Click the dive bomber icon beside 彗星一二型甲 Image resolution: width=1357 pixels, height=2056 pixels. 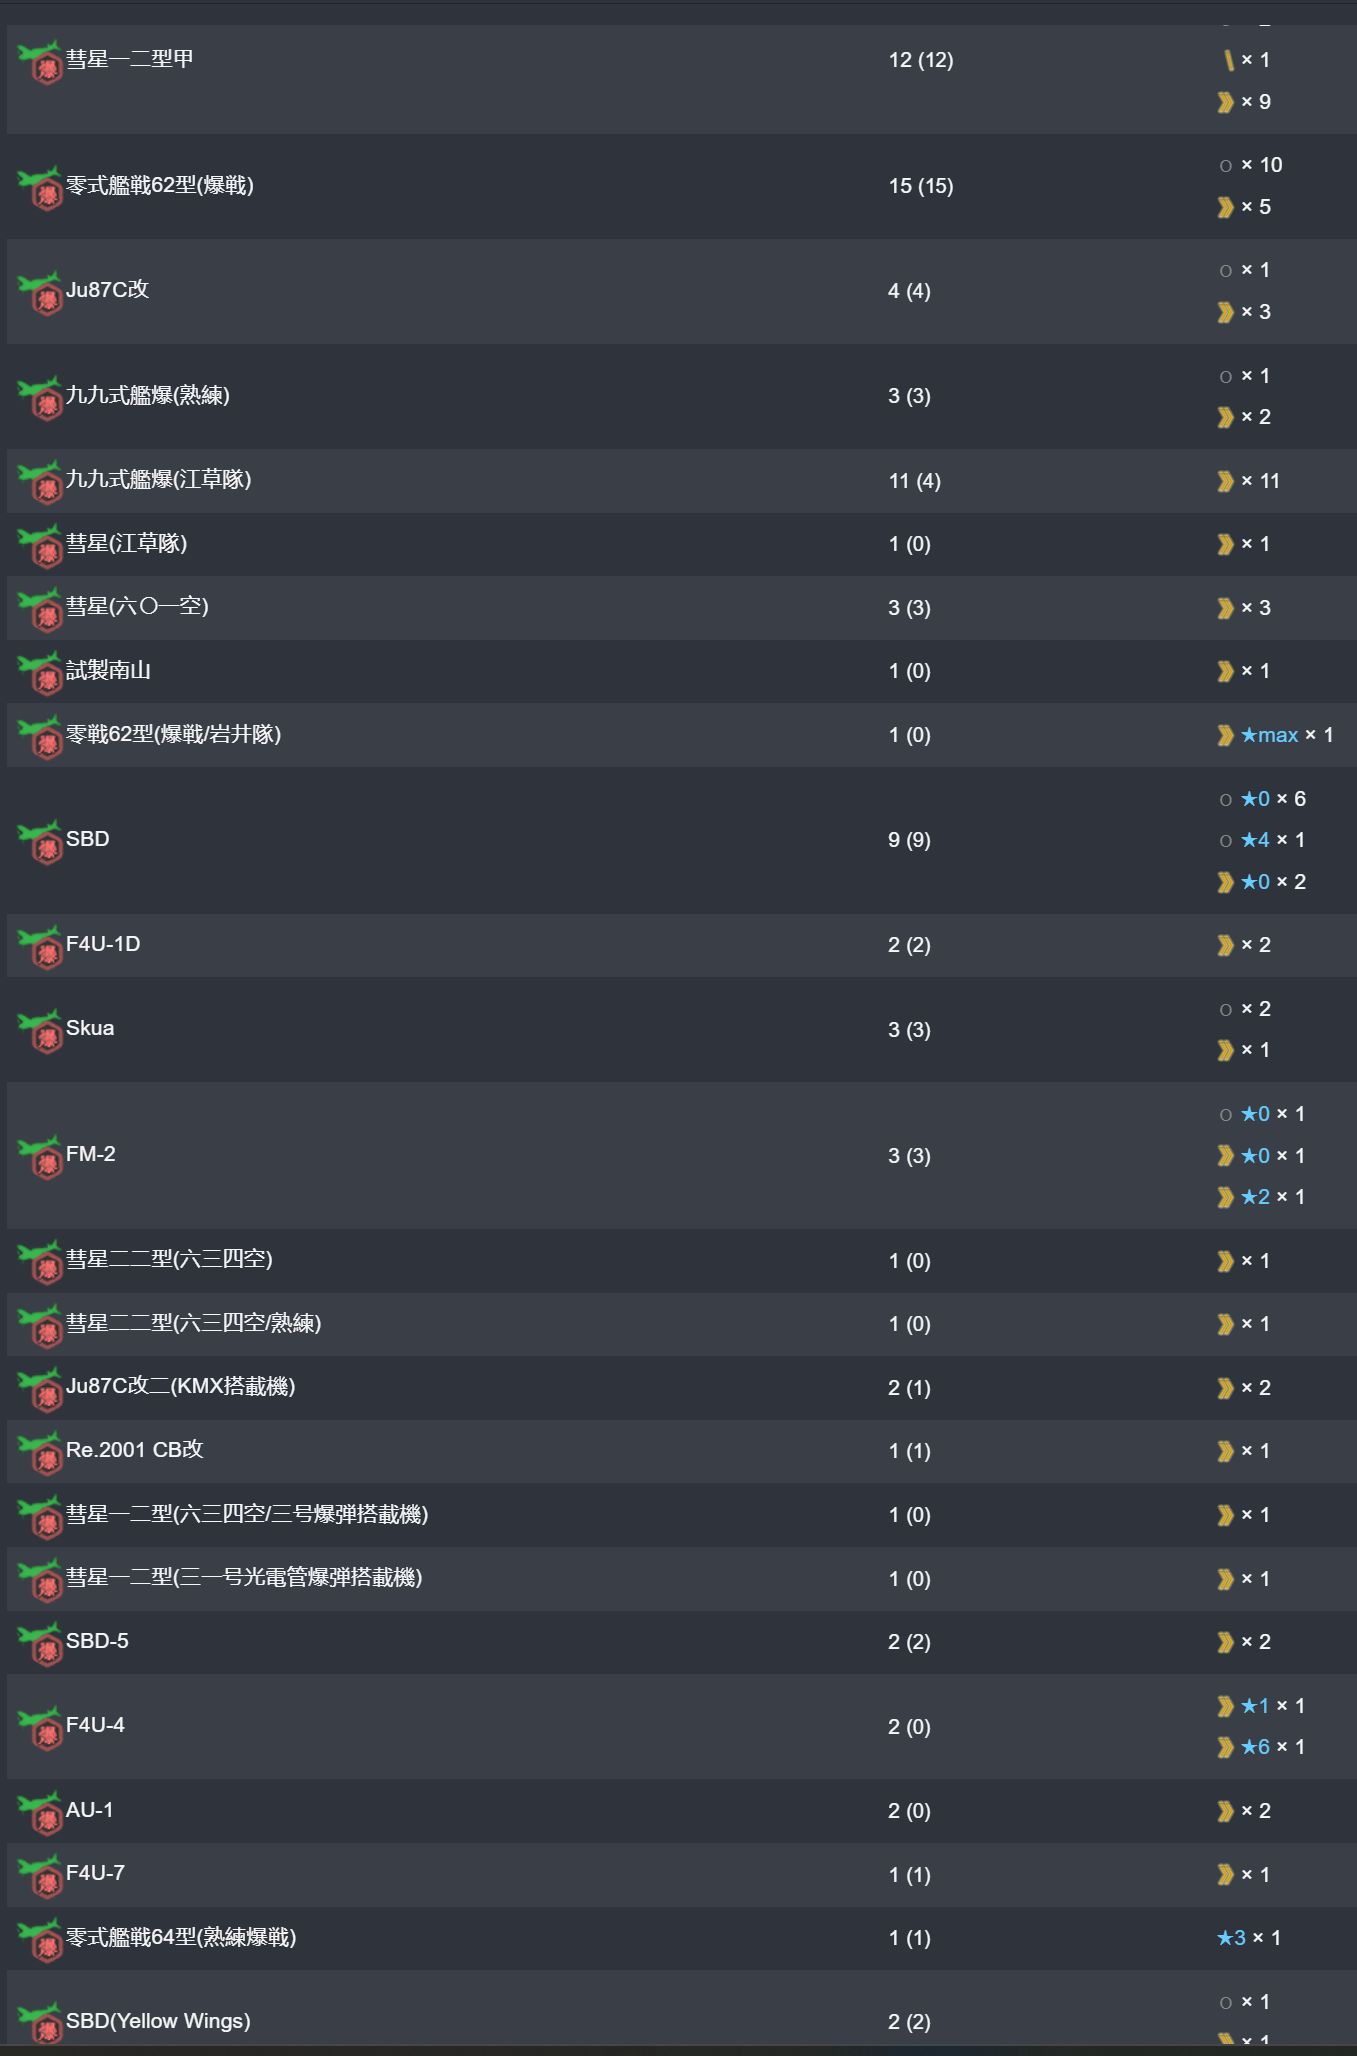coord(40,62)
